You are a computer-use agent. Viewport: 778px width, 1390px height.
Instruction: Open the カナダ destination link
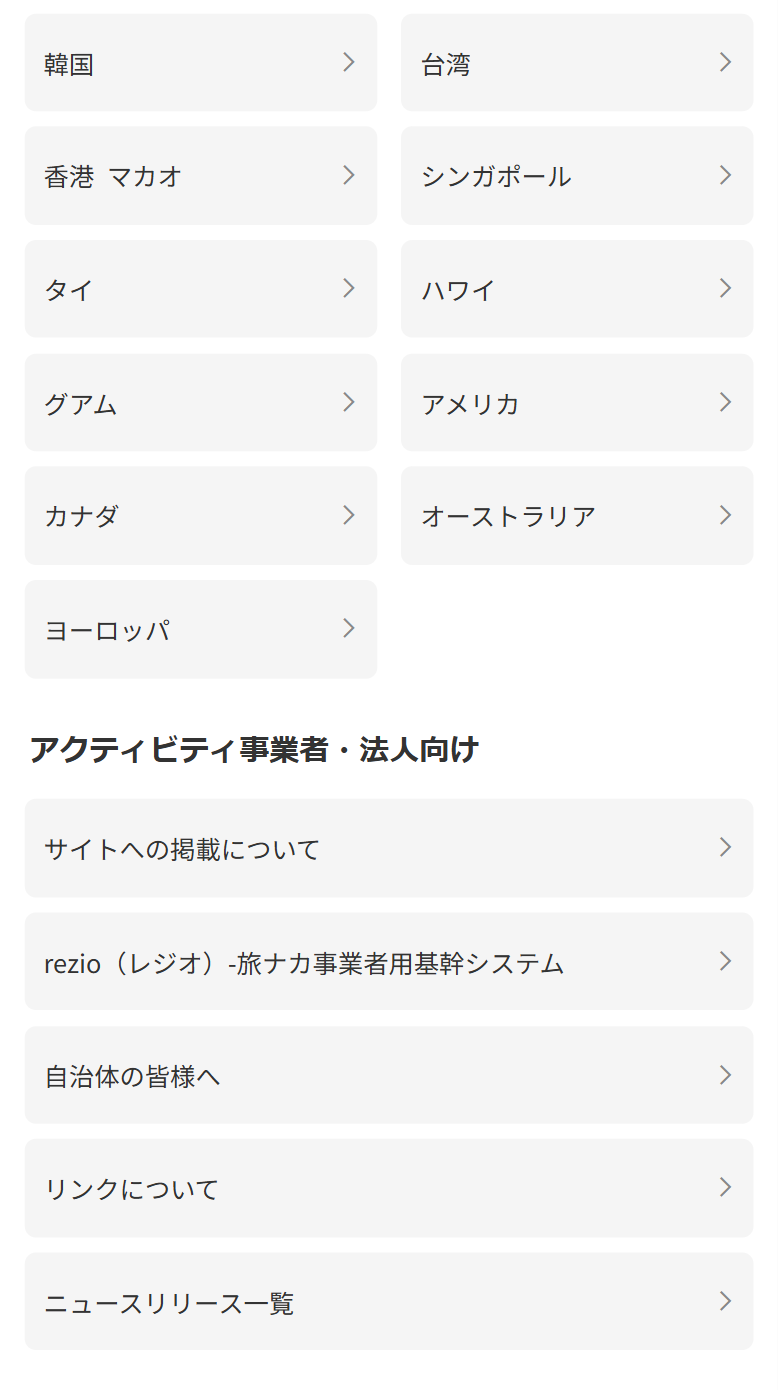point(200,516)
